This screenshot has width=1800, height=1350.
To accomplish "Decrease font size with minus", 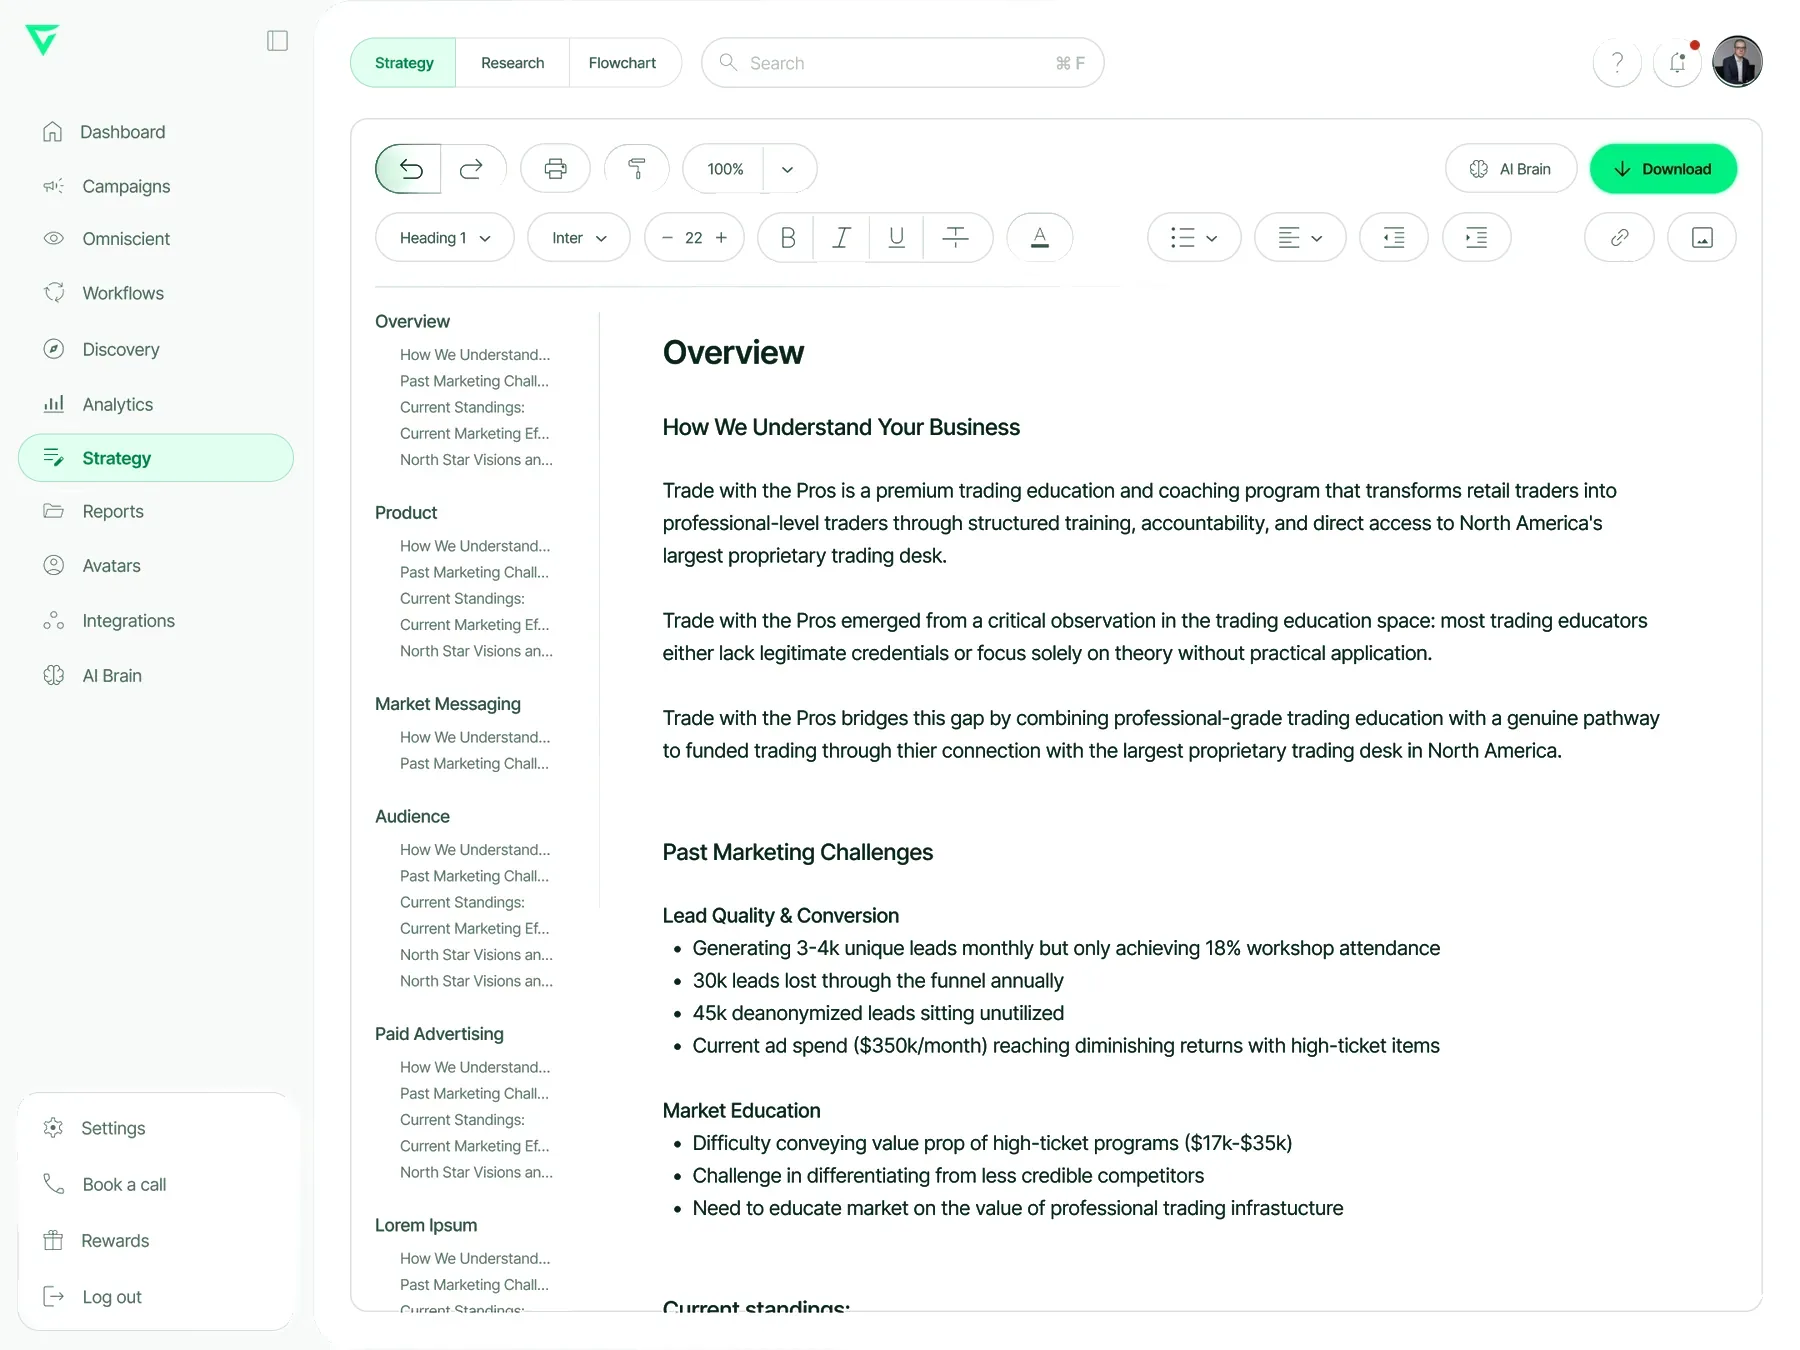I will pyautogui.click(x=667, y=238).
